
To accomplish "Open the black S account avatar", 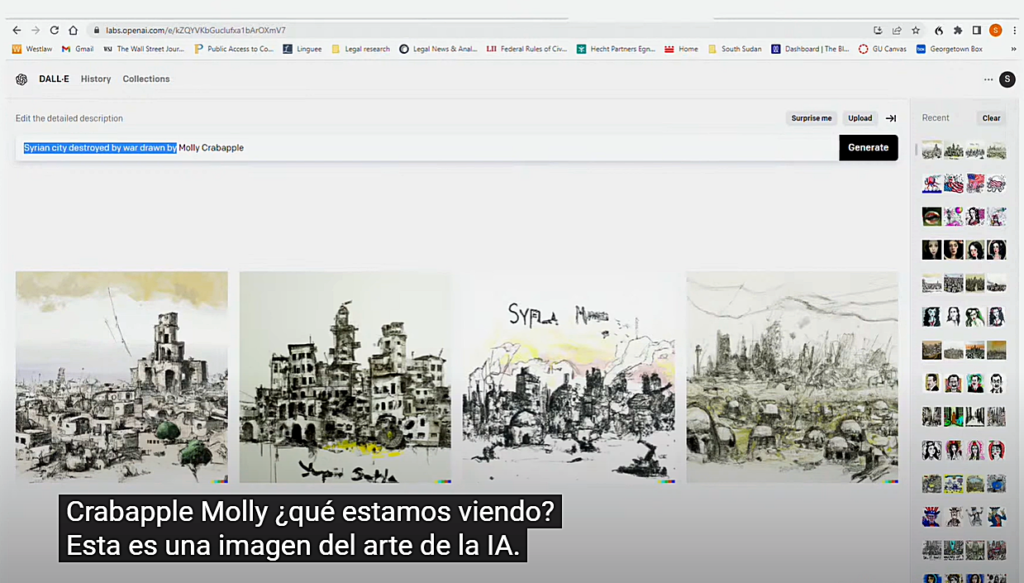I will (1008, 79).
